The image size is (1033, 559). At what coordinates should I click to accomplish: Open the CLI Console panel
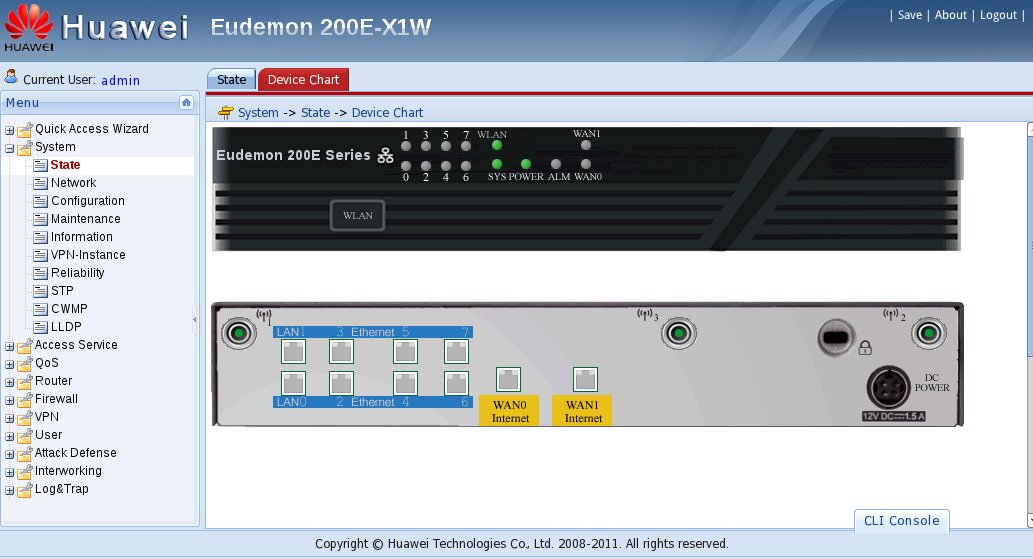pyautogui.click(x=901, y=520)
